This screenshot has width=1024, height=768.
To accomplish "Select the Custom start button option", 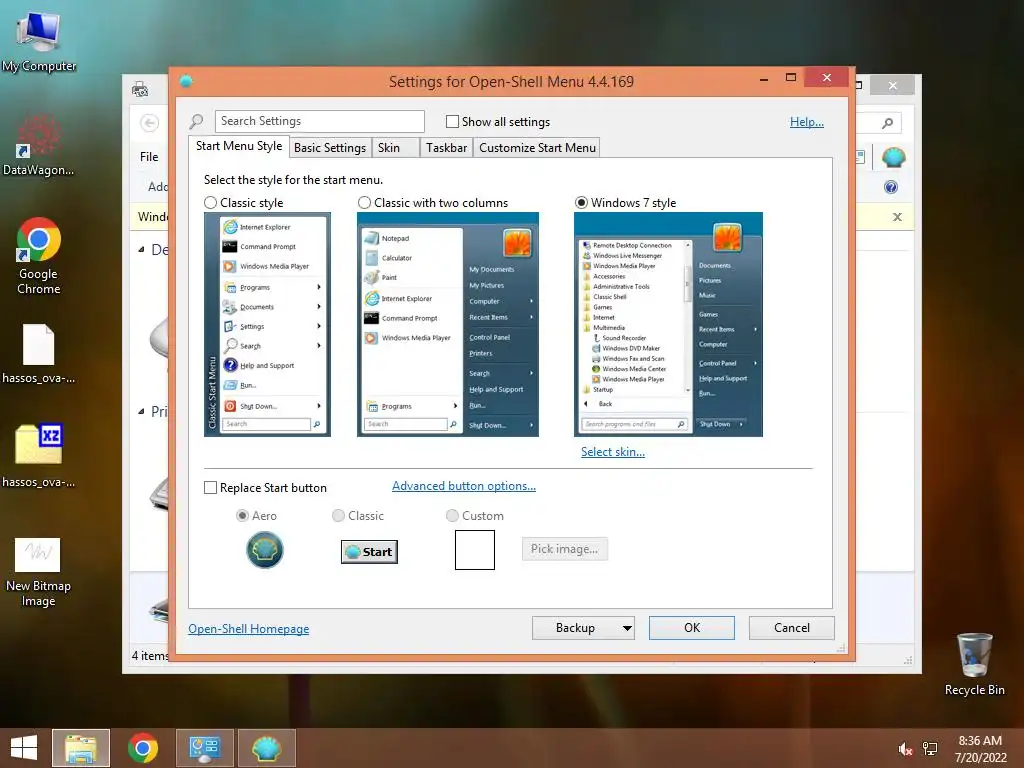I will tap(452, 516).
